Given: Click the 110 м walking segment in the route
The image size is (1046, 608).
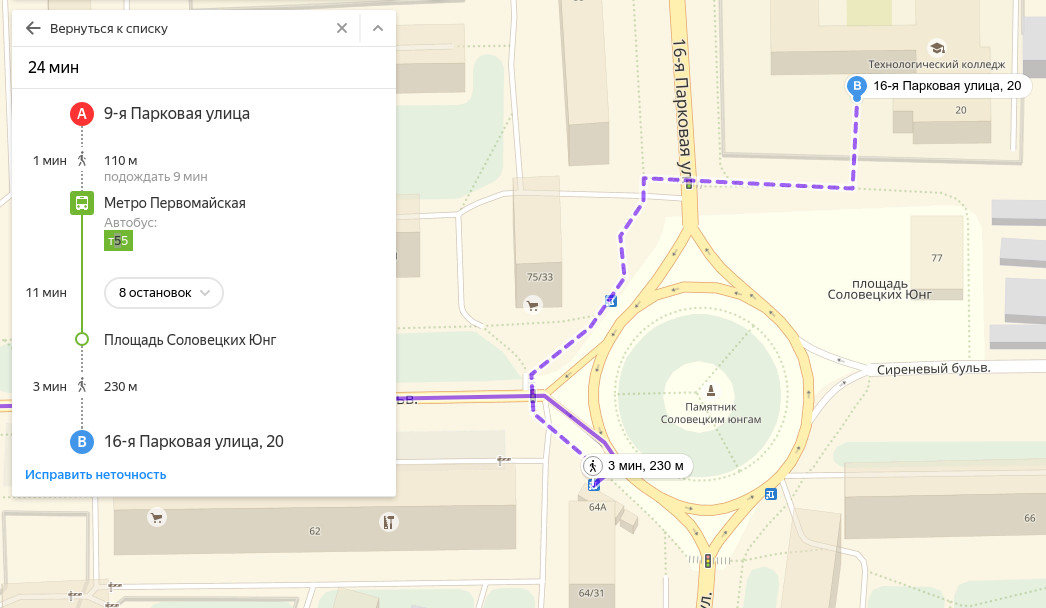Looking at the screenshot, I should pos(121,160).
